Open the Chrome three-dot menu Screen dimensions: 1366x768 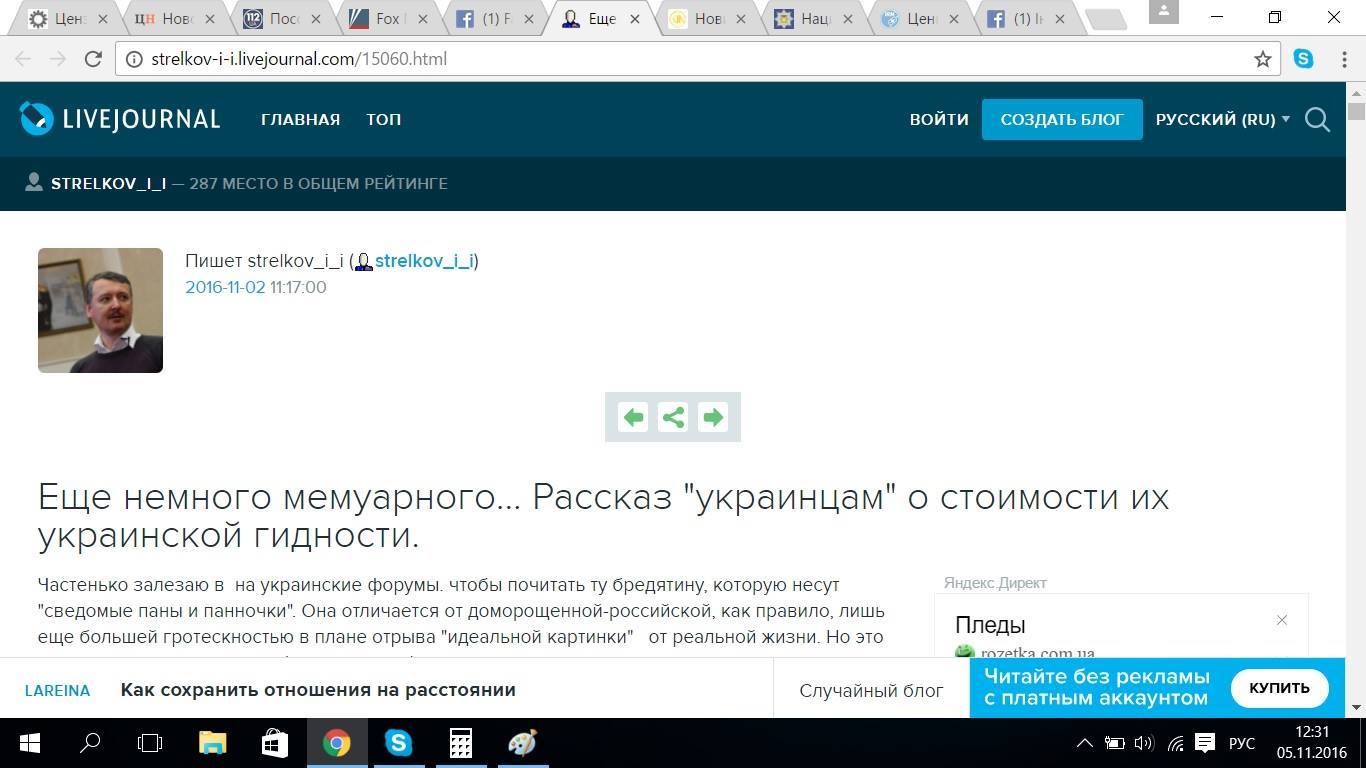pos(1342,59)
